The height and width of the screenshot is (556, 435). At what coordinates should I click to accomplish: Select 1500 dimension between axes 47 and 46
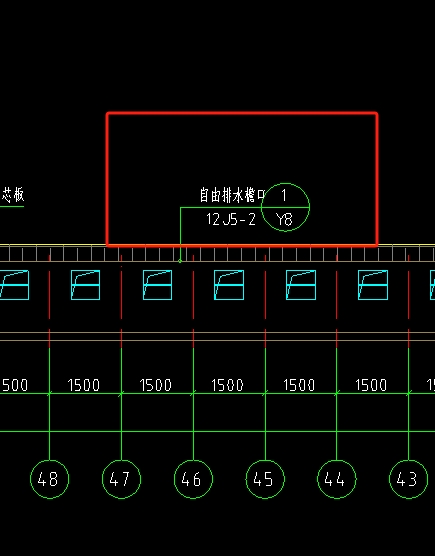156,385
